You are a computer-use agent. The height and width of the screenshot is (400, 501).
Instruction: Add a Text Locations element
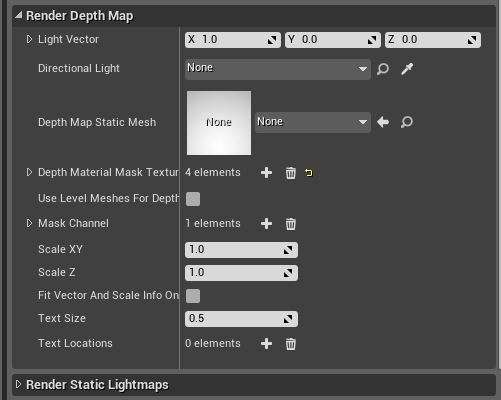(266, 344)
